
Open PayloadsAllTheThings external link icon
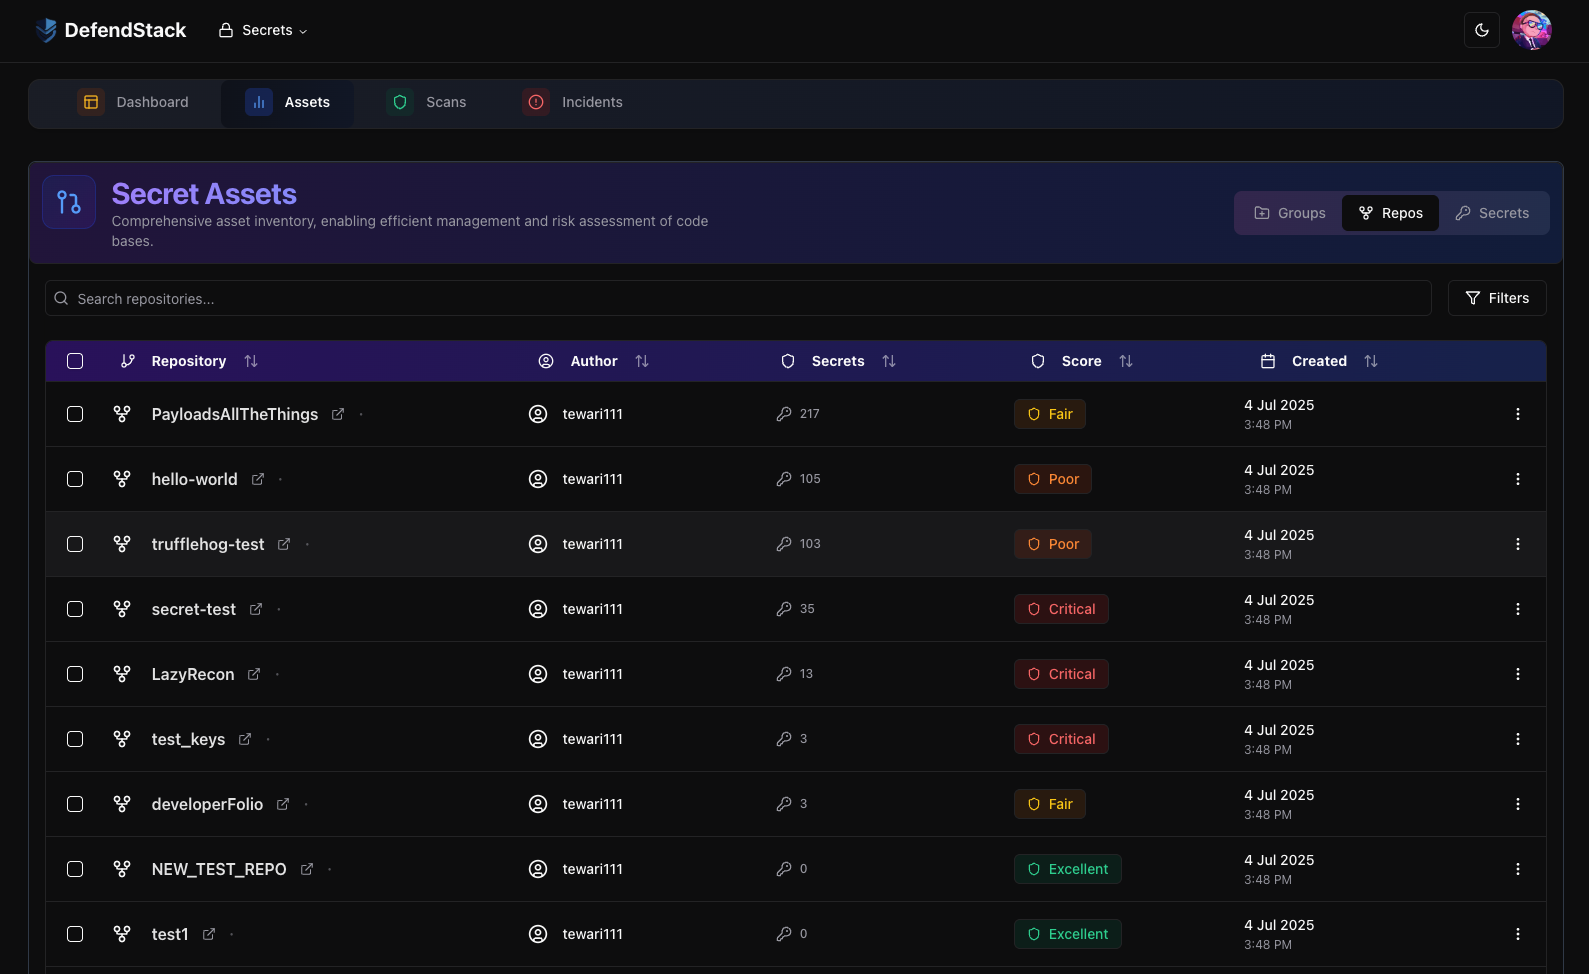pos(338,414)
